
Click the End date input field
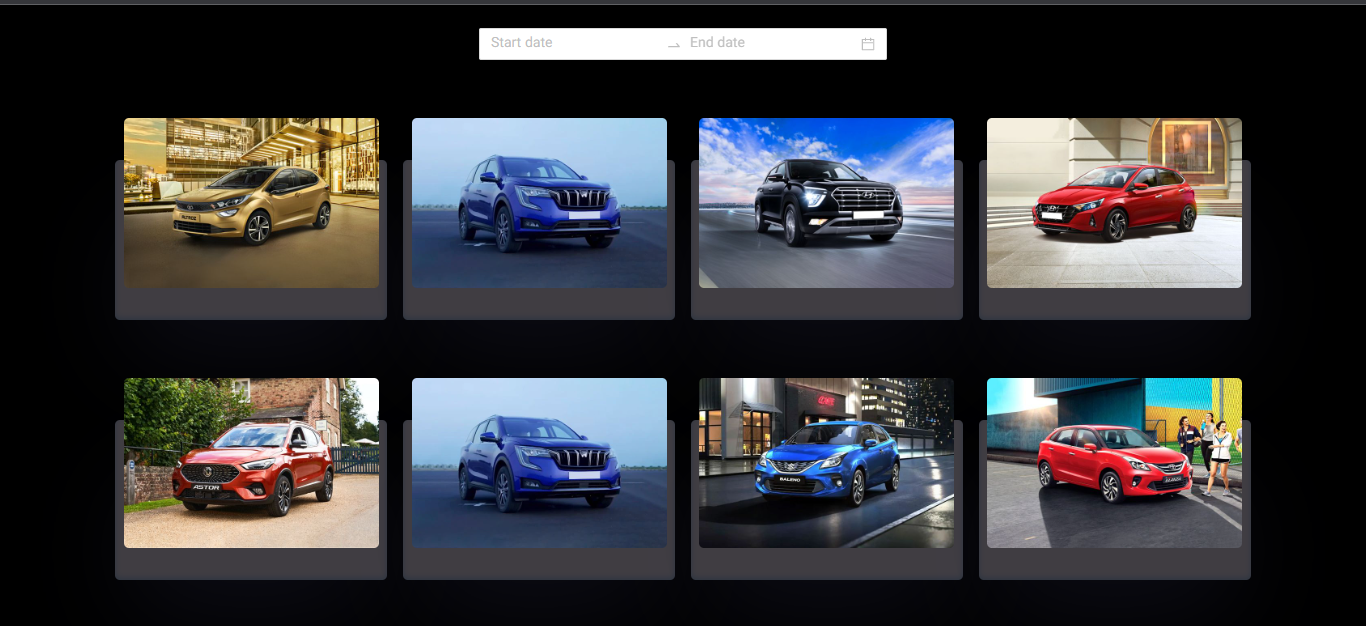[x=771, y=43]
